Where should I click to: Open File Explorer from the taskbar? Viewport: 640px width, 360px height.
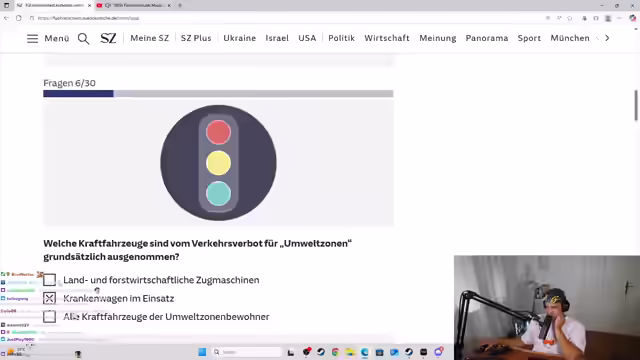coord(350,352)
